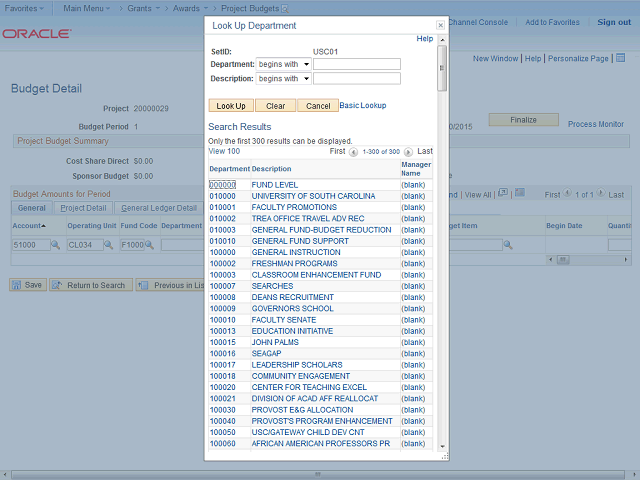Viewport: 640px width, 480px height.
Task: Switch to the Project Detail tab
Action: coord(83,208)
